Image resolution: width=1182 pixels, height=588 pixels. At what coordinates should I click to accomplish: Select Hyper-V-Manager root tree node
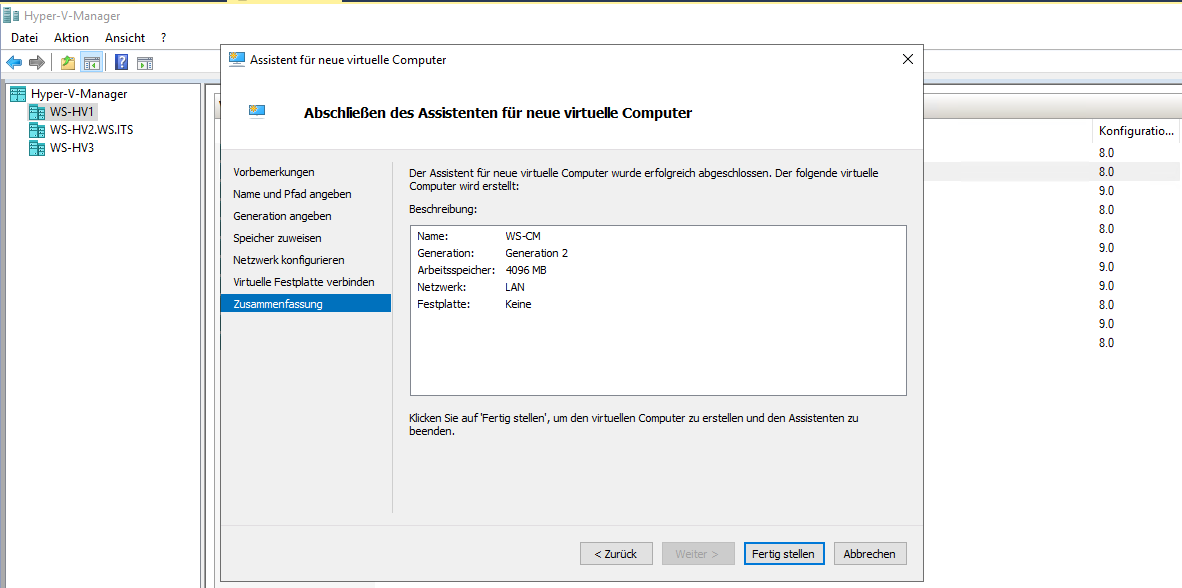79,94
